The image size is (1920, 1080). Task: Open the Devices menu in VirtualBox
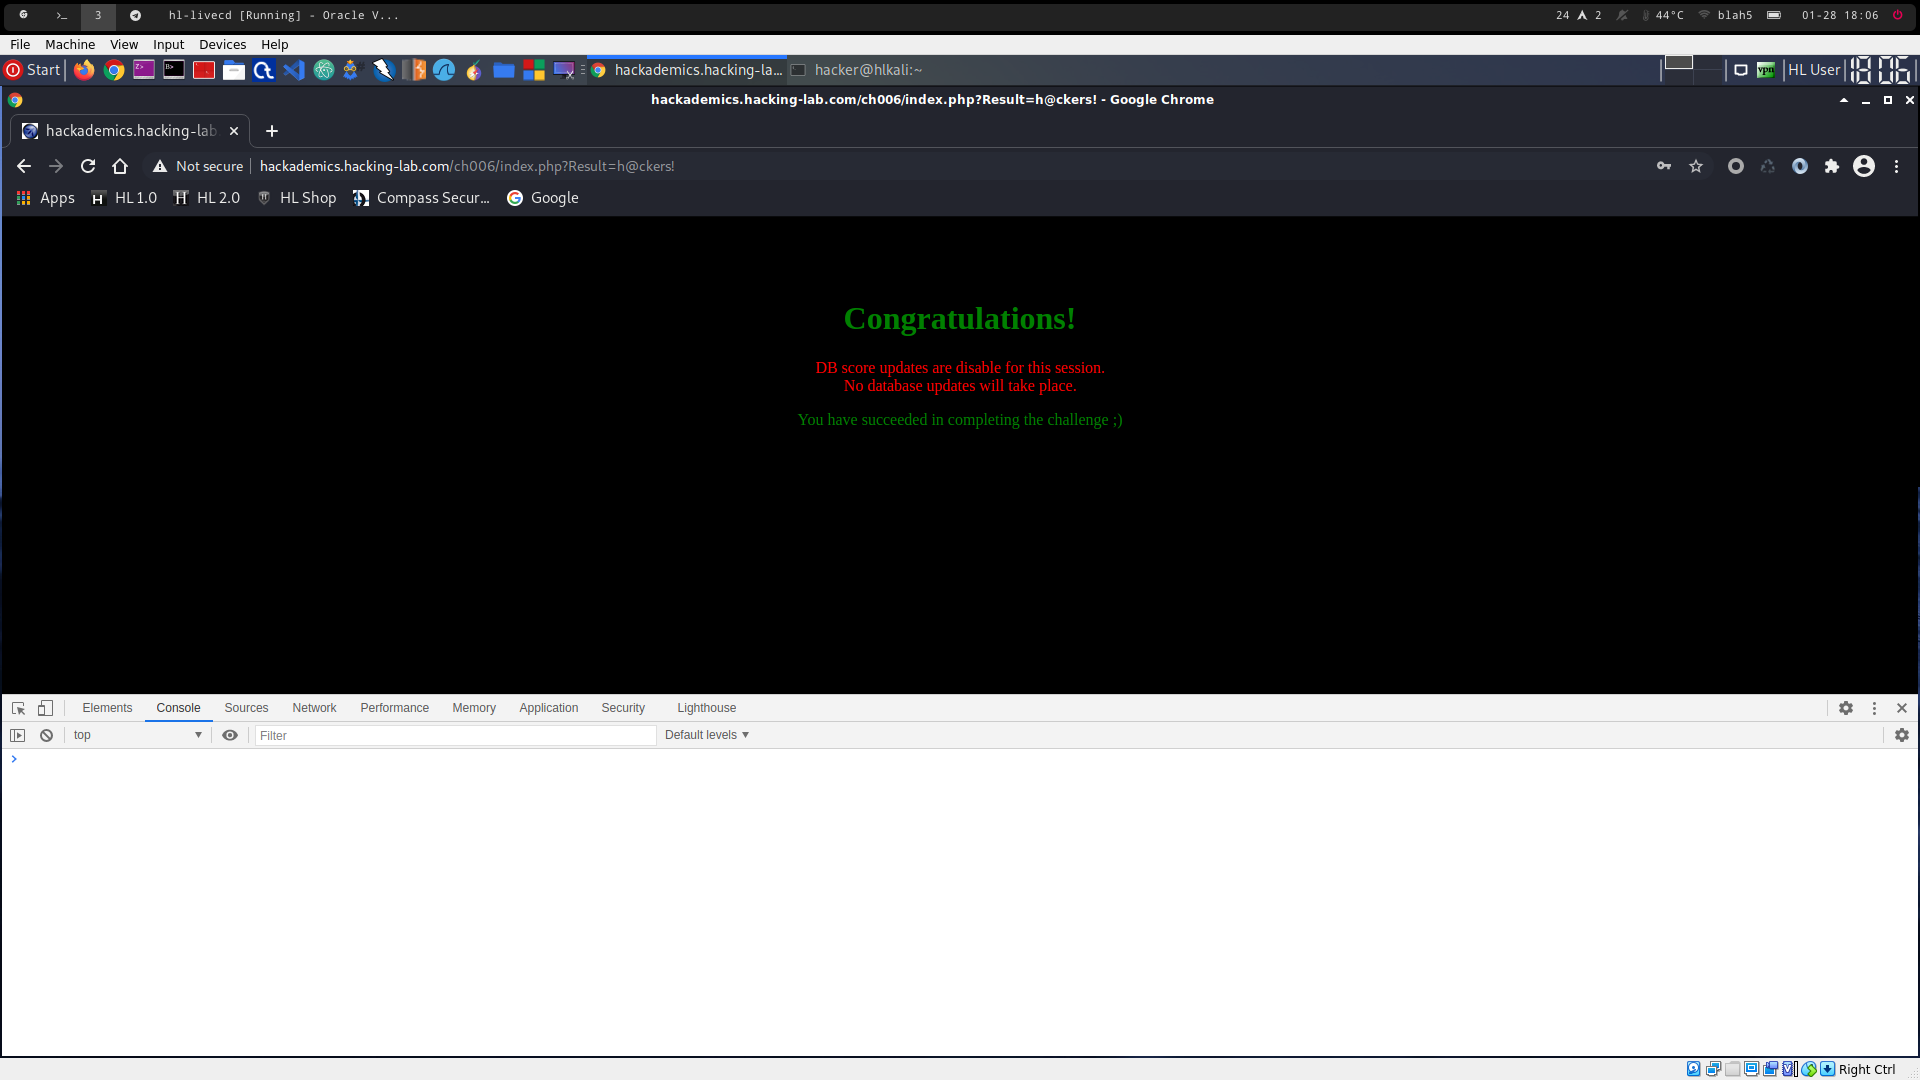click(x=222, y=45)
